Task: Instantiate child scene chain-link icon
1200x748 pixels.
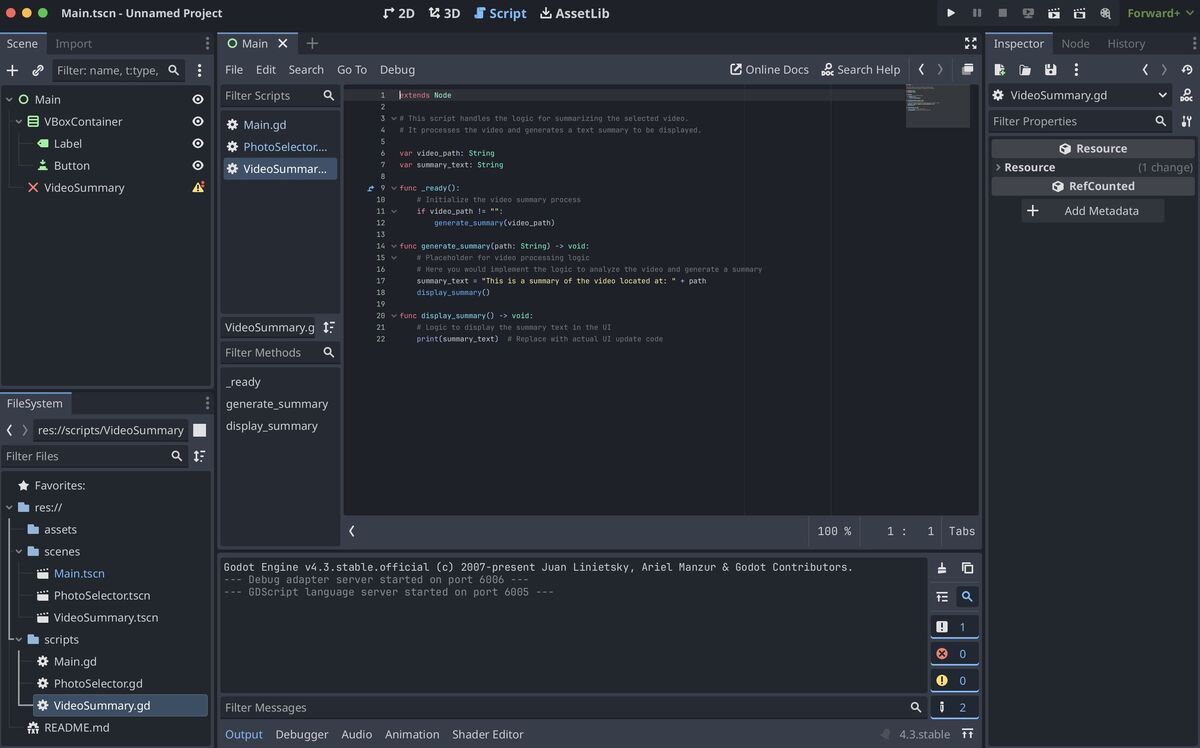Action: (x=37, y=70)
